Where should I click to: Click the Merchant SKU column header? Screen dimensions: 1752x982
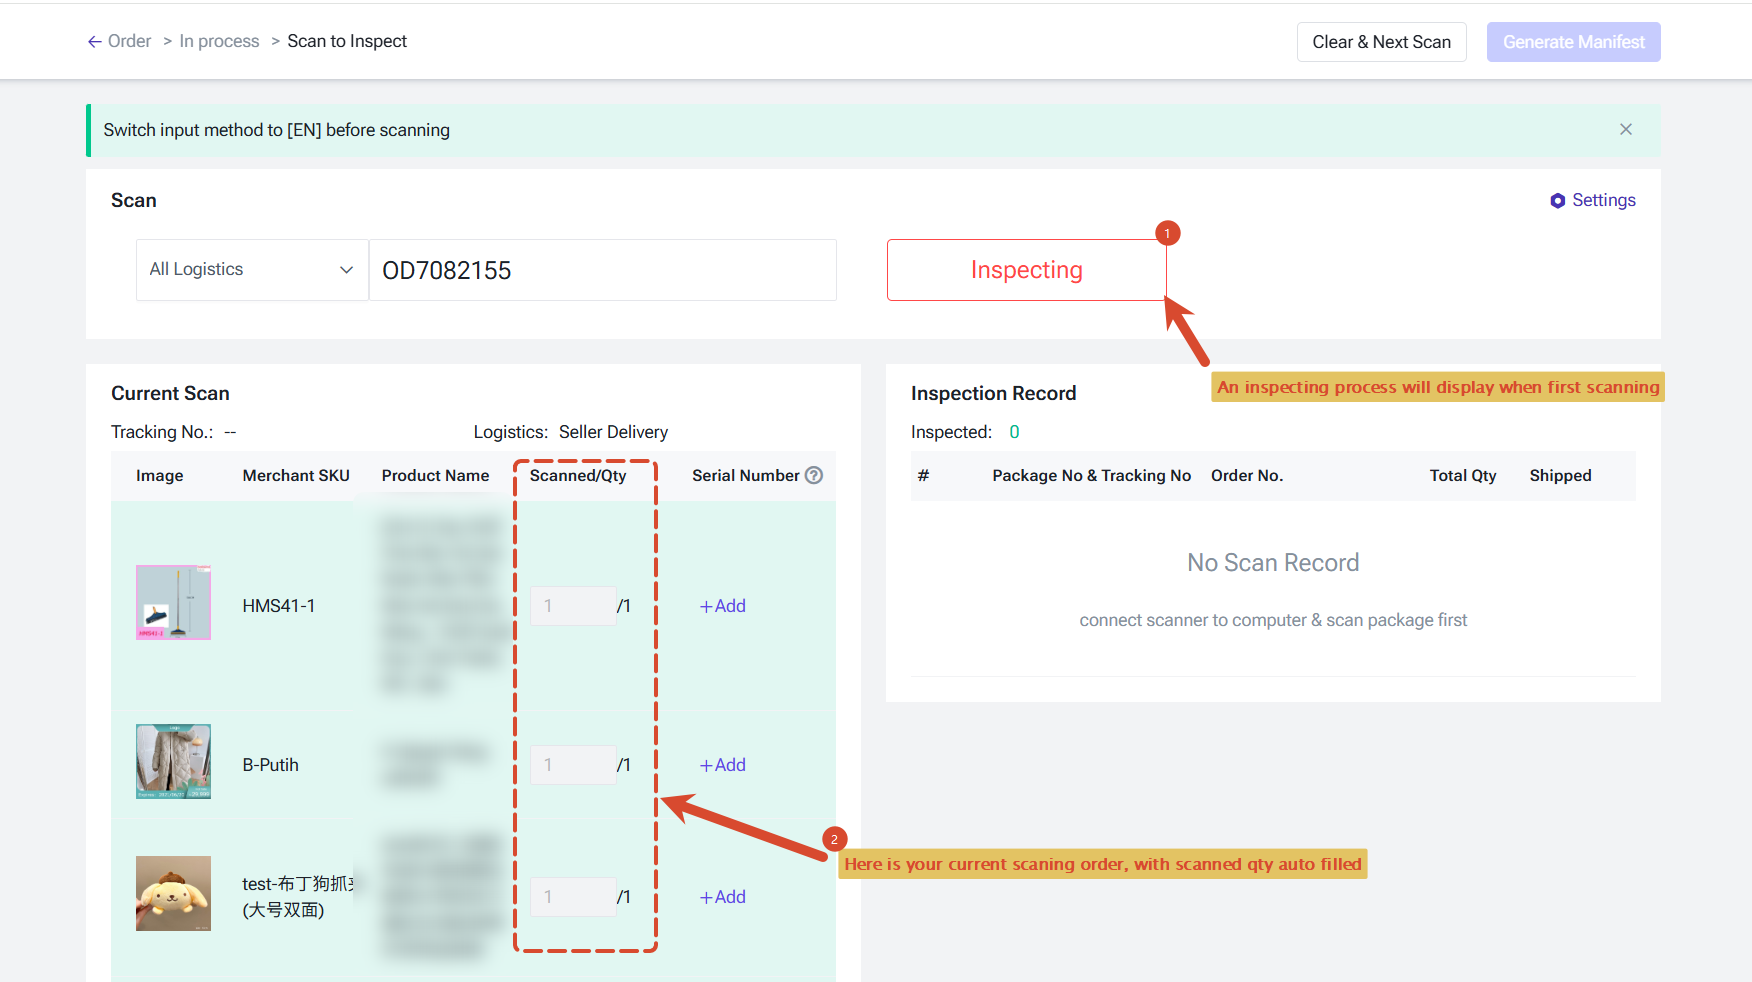(x=296, y=476)
